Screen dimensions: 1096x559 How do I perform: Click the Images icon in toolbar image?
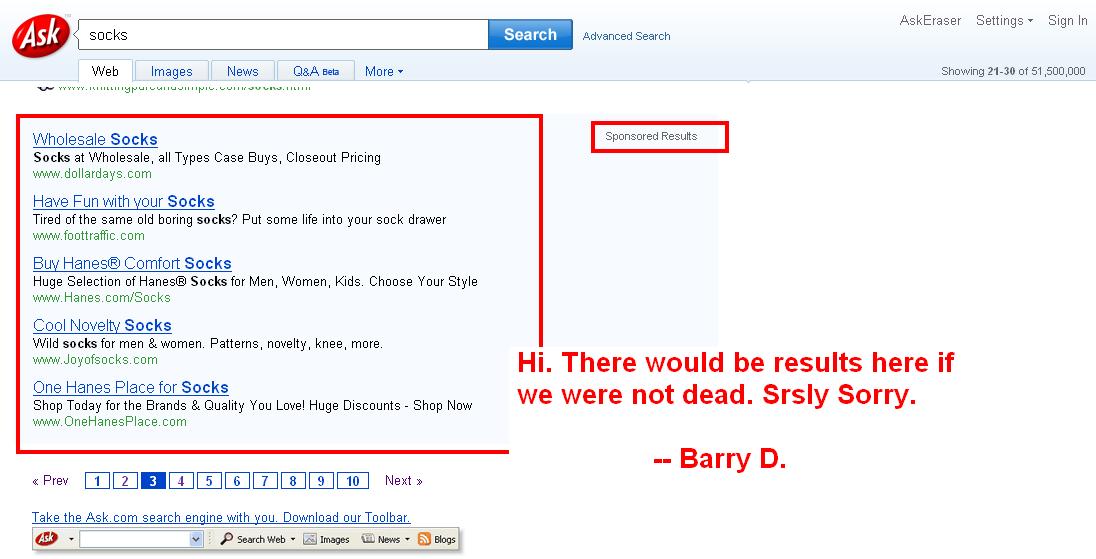click(x=309, y=539)
